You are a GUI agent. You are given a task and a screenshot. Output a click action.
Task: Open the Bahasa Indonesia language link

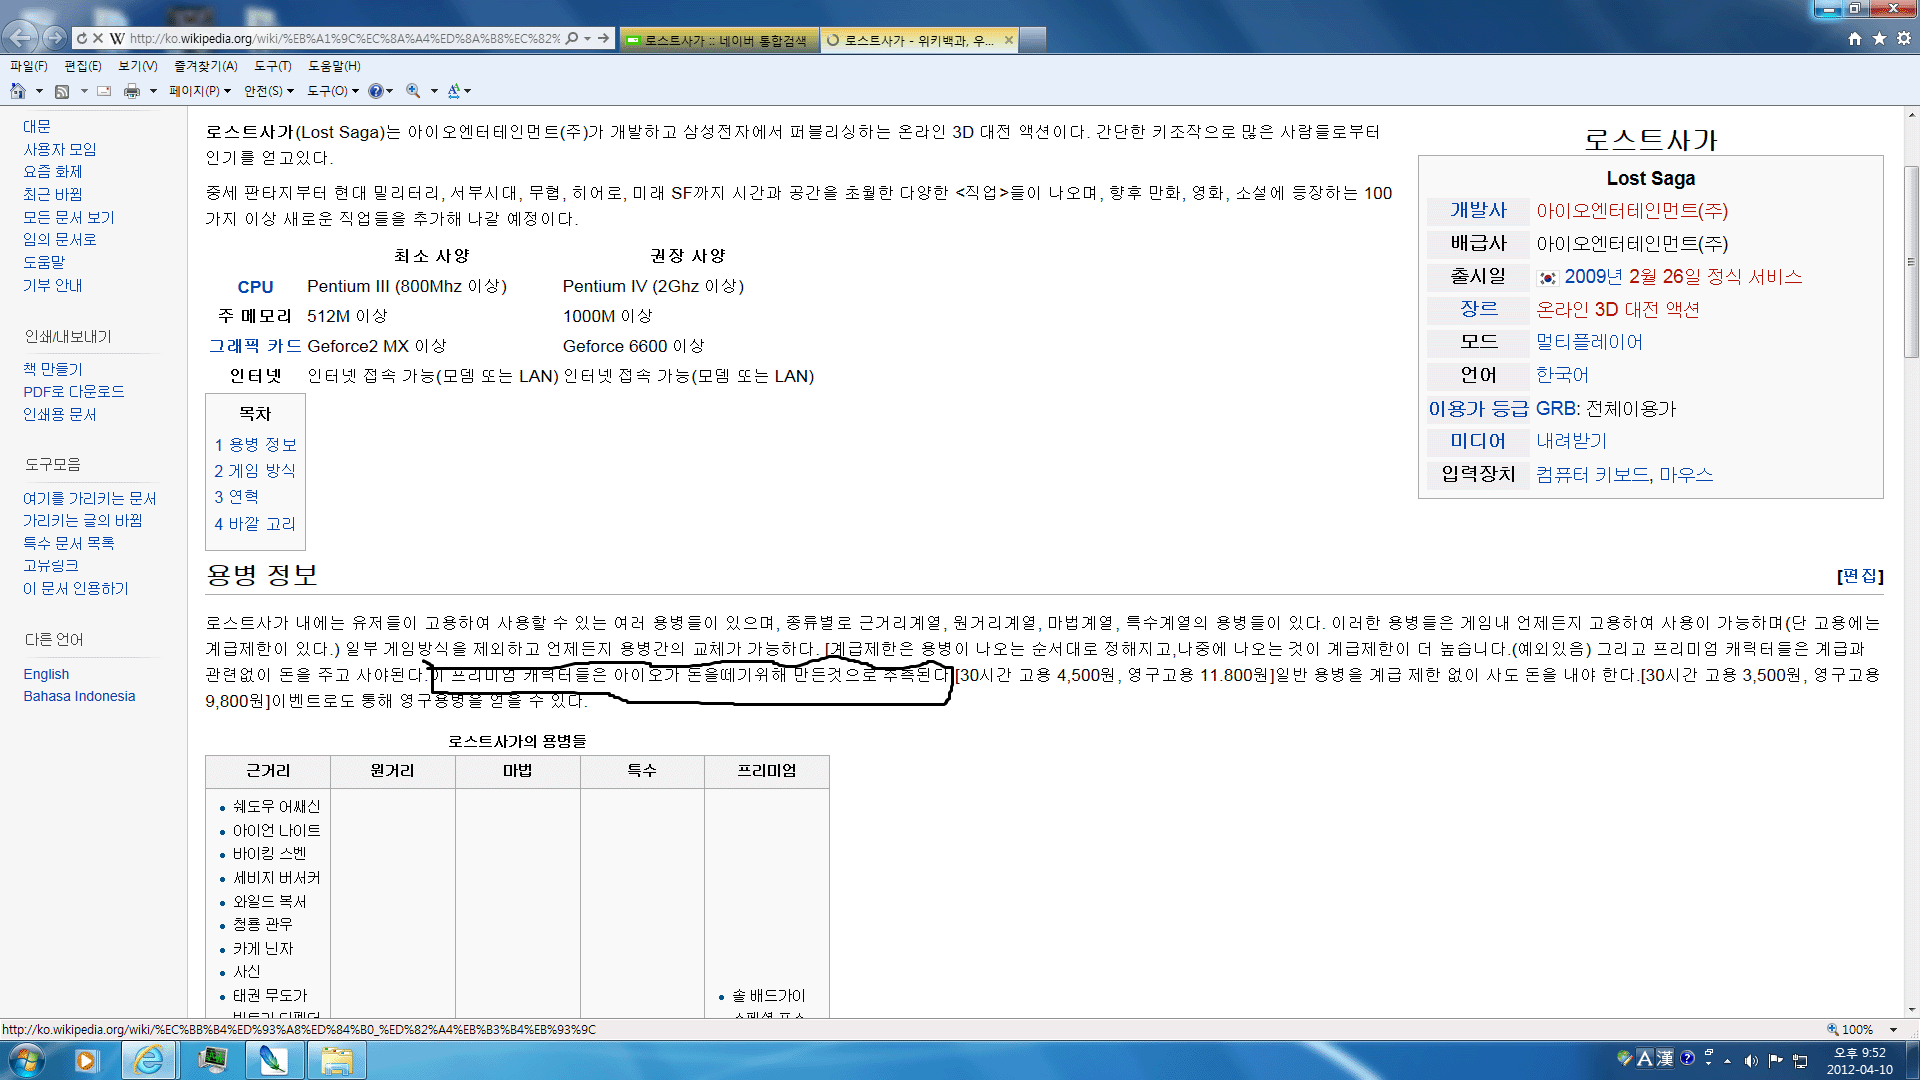(x=79, y=696)
